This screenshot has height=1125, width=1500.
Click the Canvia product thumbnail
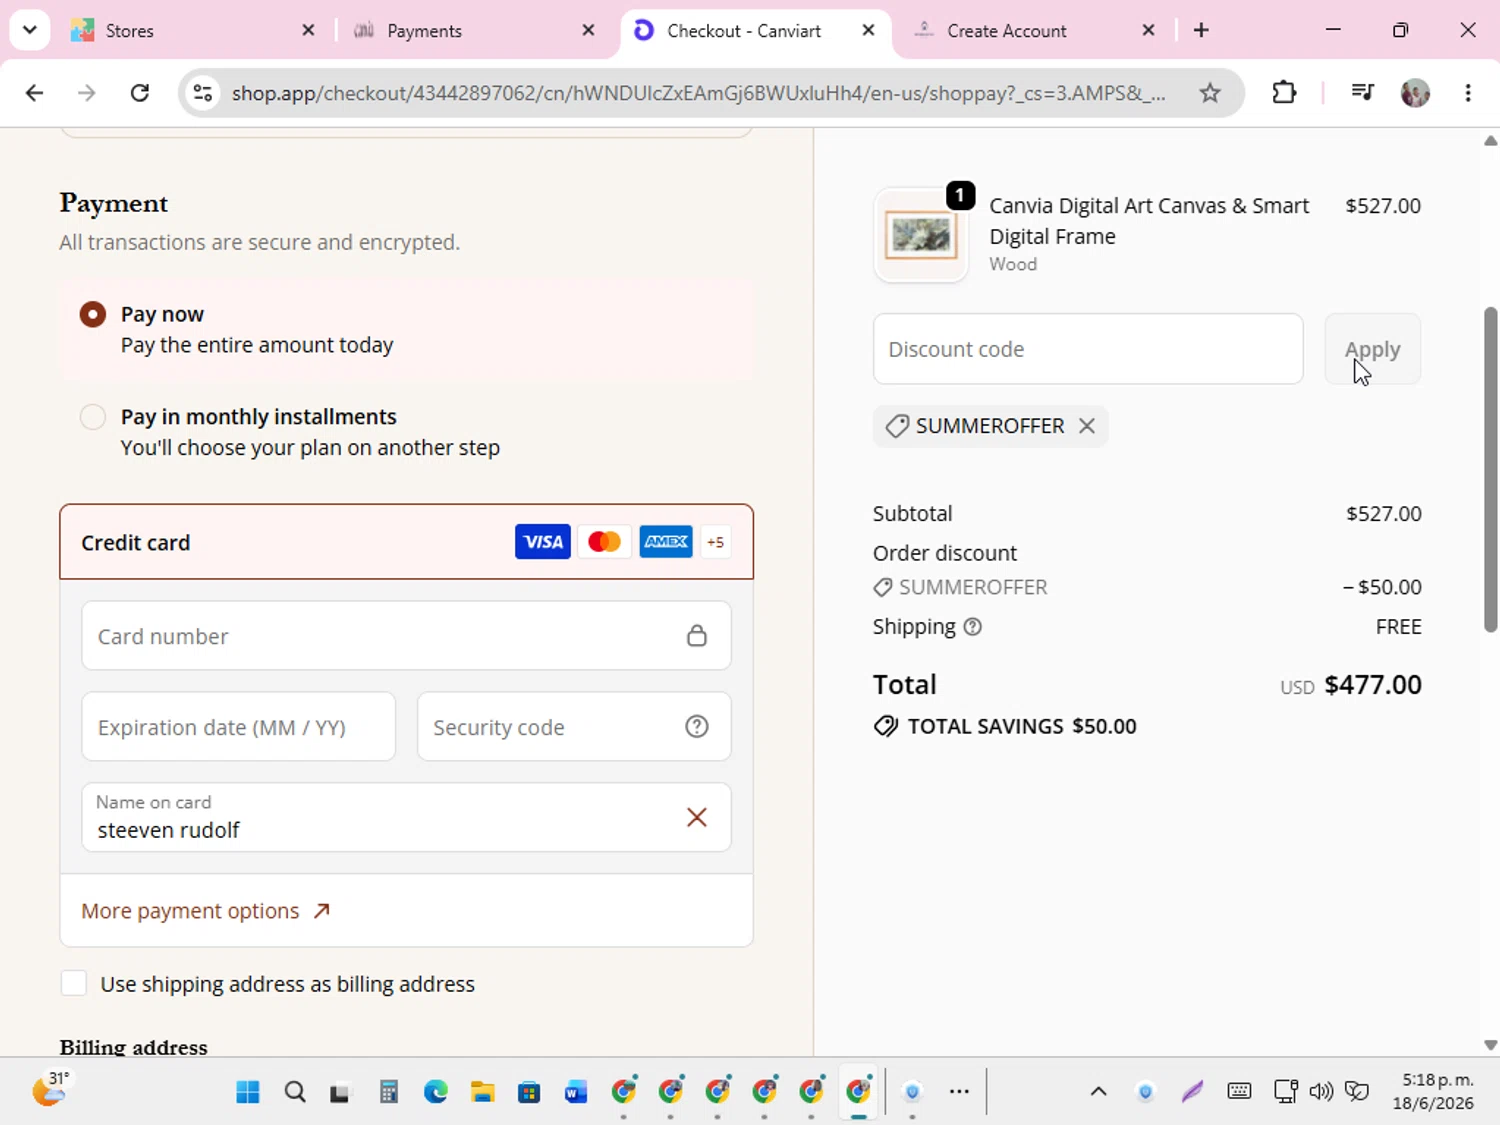click(921, 236)
